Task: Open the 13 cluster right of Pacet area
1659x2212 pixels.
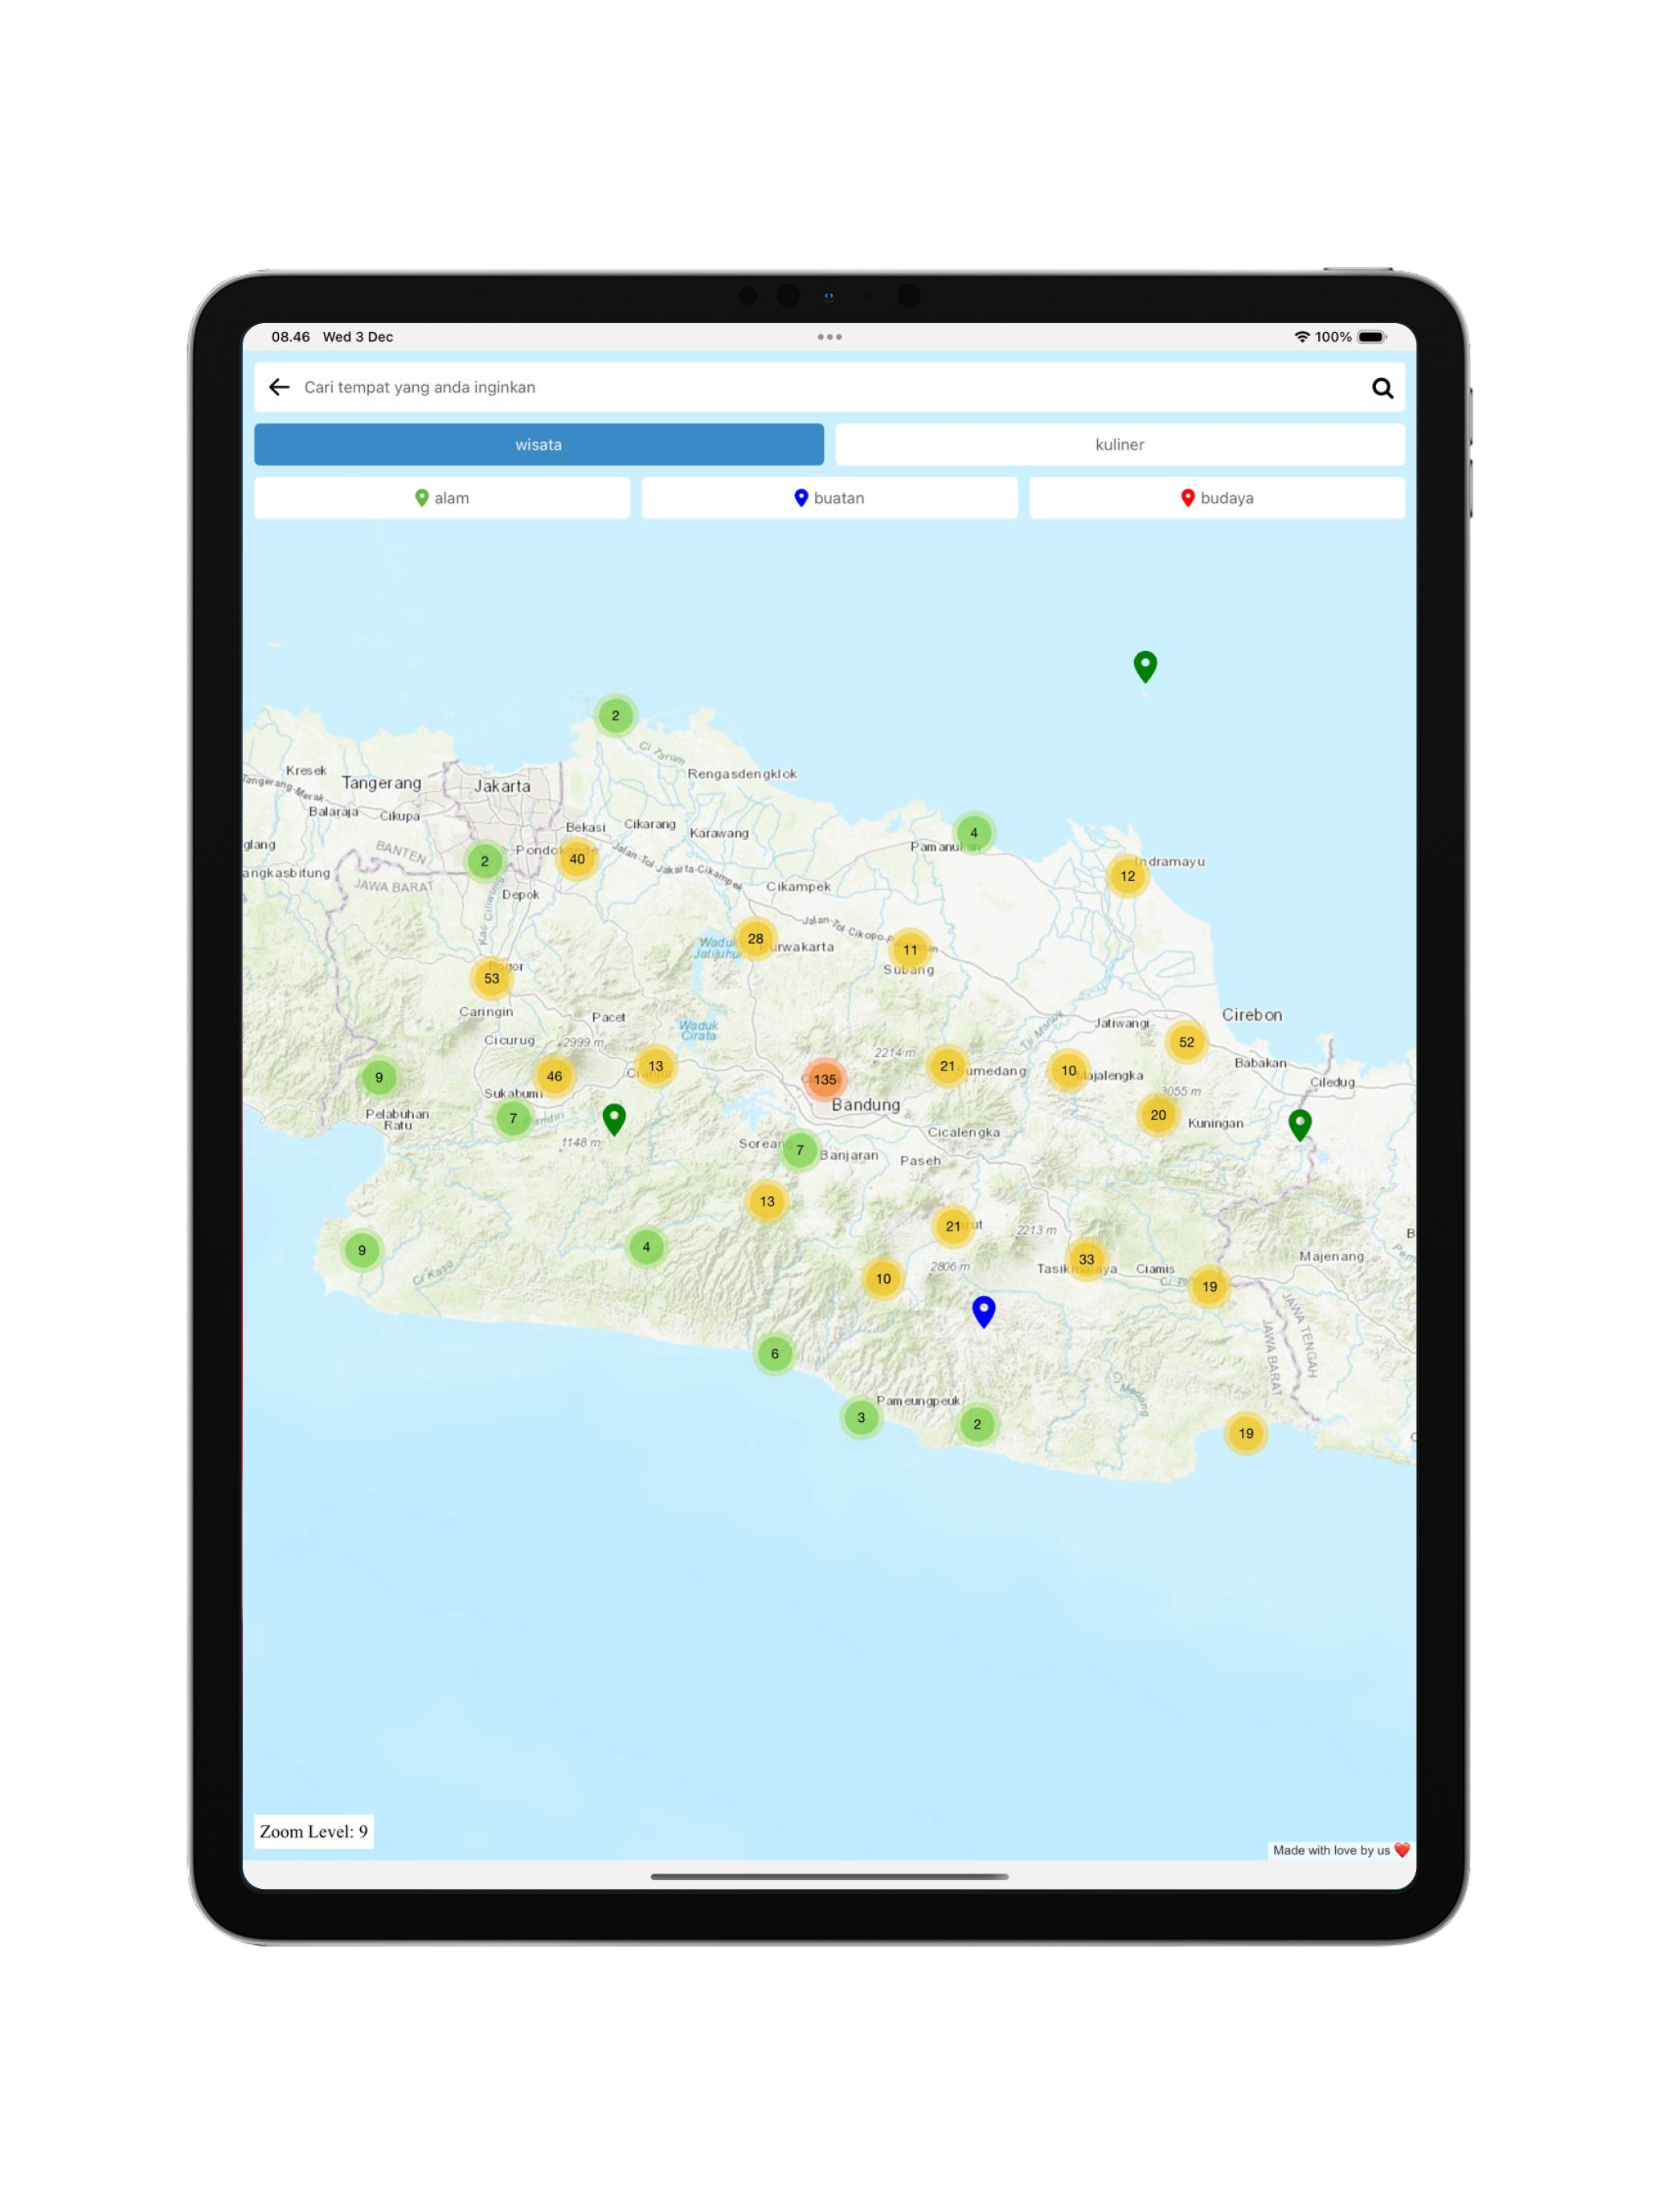Action: [655, 1066]
